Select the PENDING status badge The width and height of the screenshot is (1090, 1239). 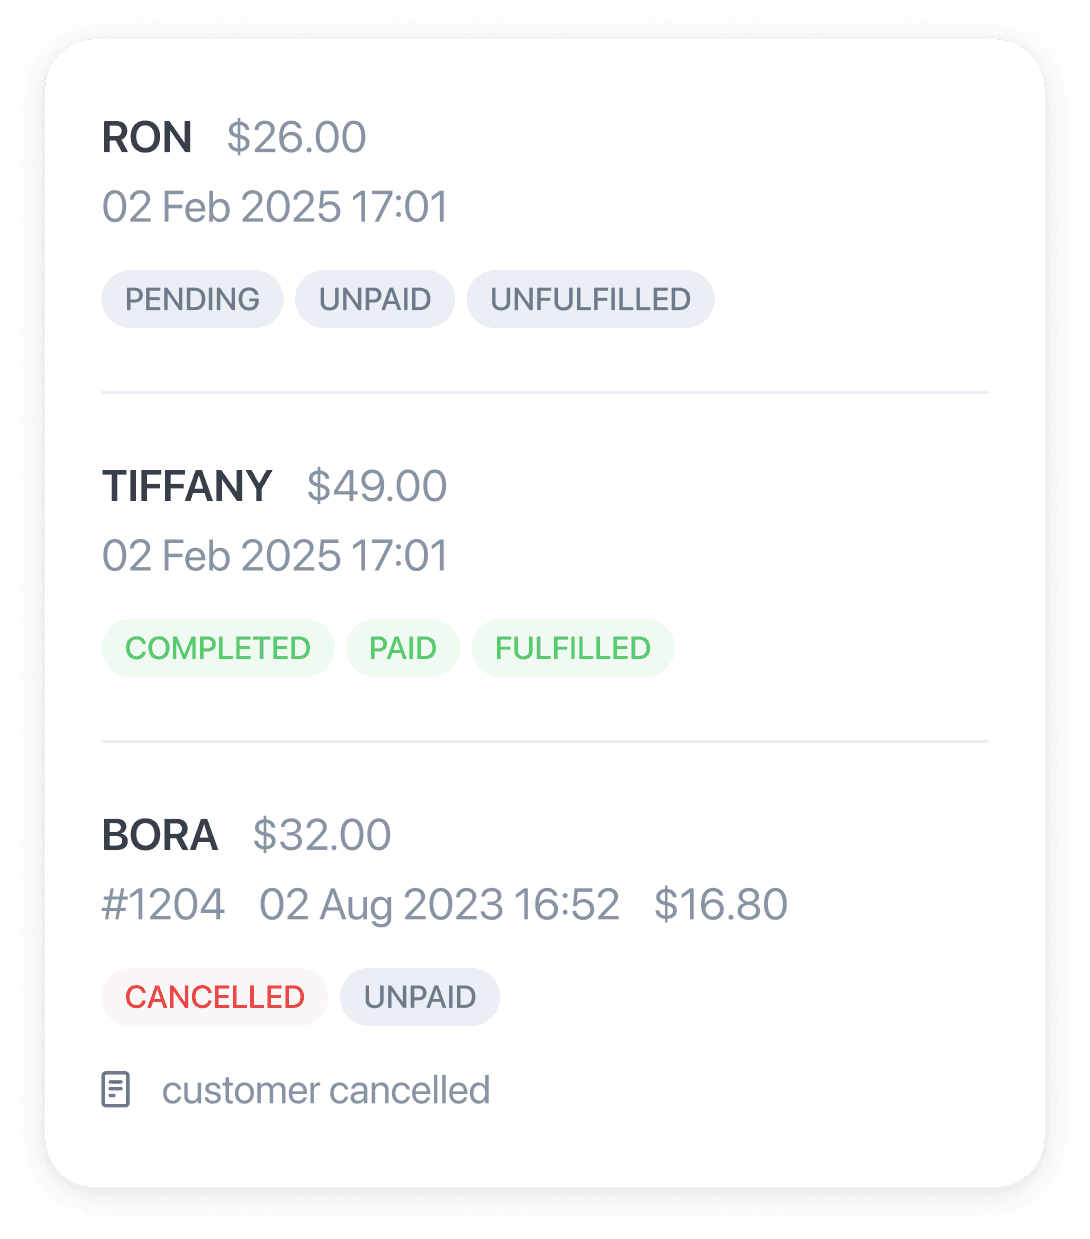coord(192,299)
